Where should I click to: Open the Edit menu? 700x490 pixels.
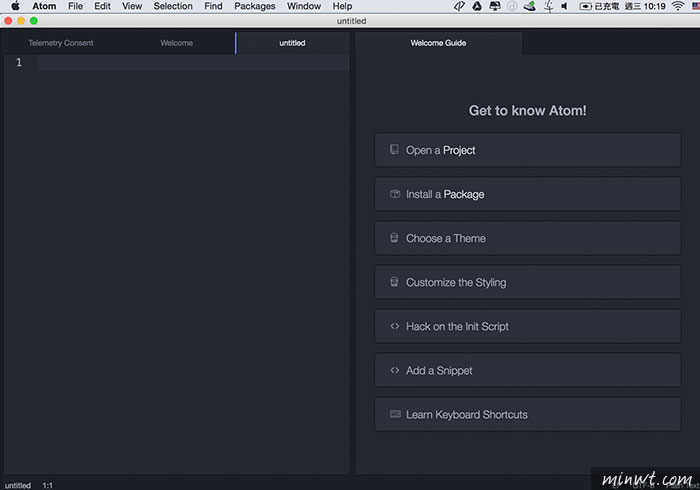(x=102, y=6)
